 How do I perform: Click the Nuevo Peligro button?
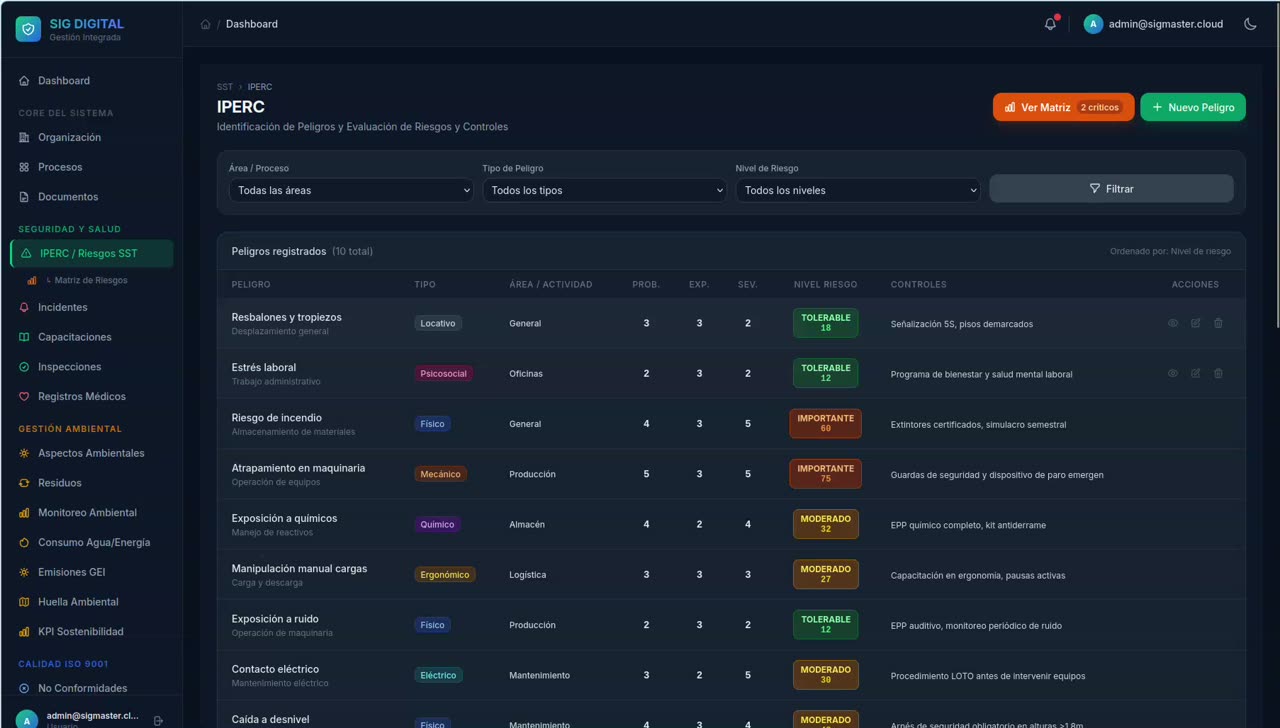(x=1193, y=107)
